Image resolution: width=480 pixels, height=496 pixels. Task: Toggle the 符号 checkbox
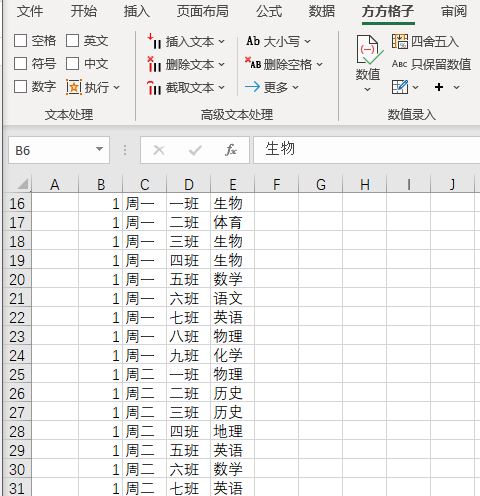tap(20, 63)
